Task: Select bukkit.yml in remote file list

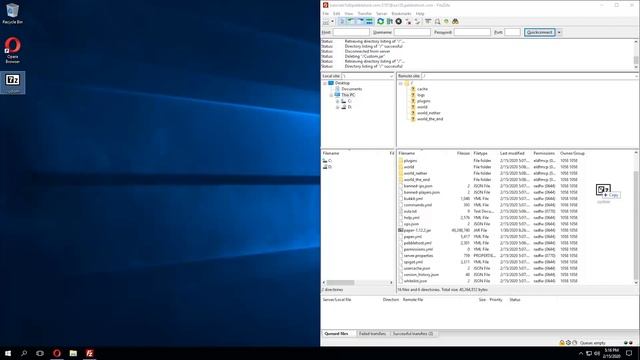Action: (x=413, y=199)
